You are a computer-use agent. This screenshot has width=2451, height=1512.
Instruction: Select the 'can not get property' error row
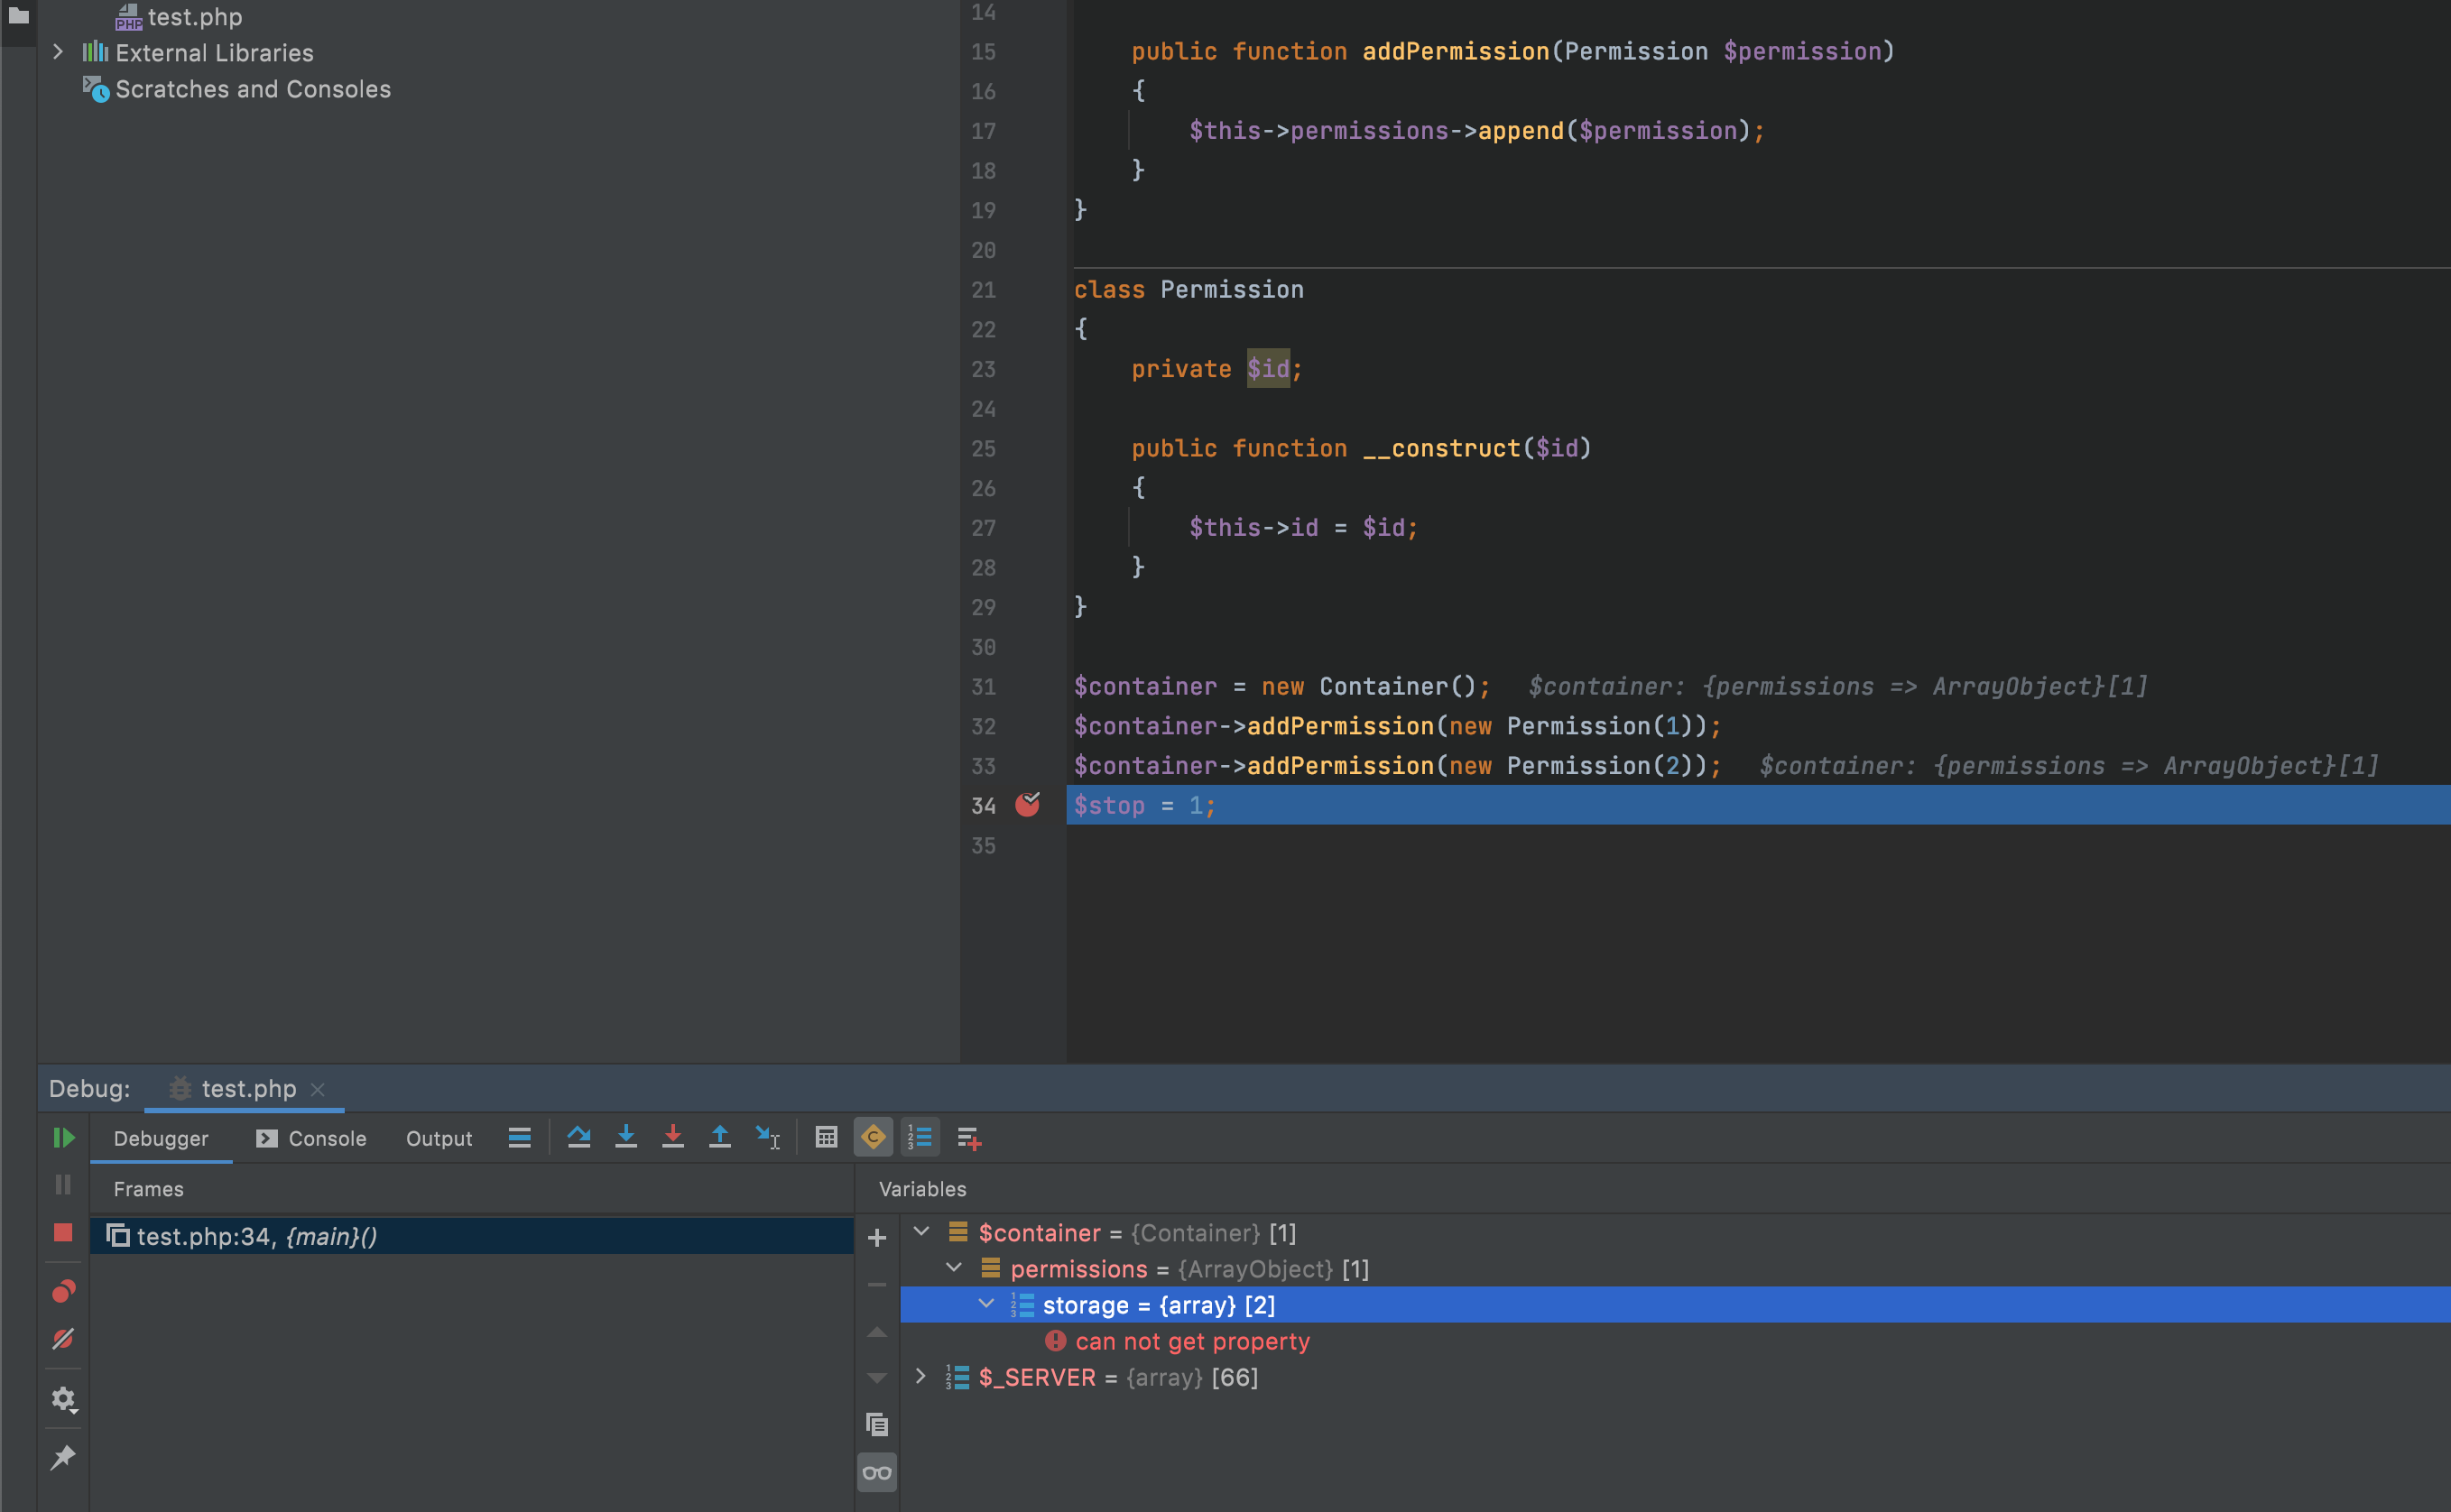pyautogui.click(x=1675, y=1341)
